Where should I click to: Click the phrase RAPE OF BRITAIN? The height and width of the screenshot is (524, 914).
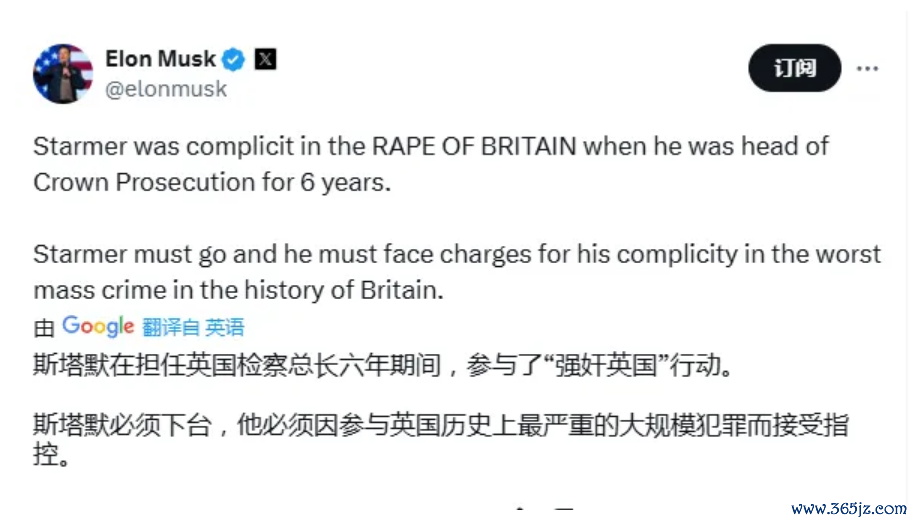(474, 146)
